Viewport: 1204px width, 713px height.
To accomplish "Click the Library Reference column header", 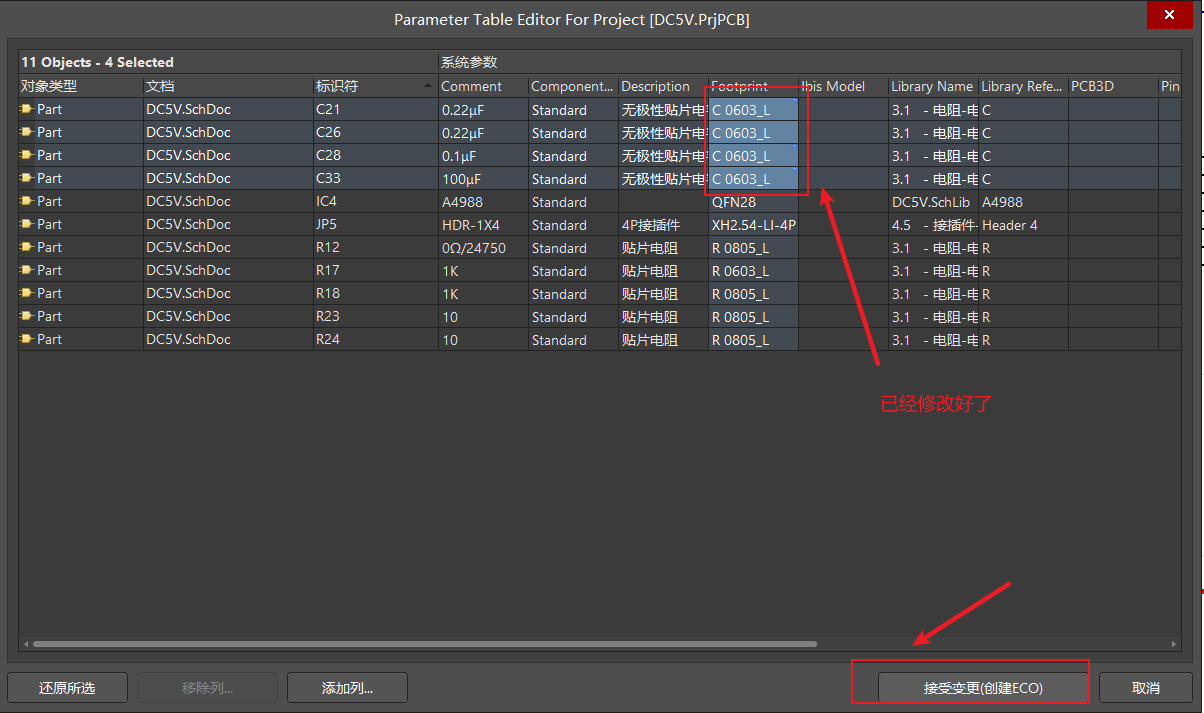I will [x=1023, y=86].
